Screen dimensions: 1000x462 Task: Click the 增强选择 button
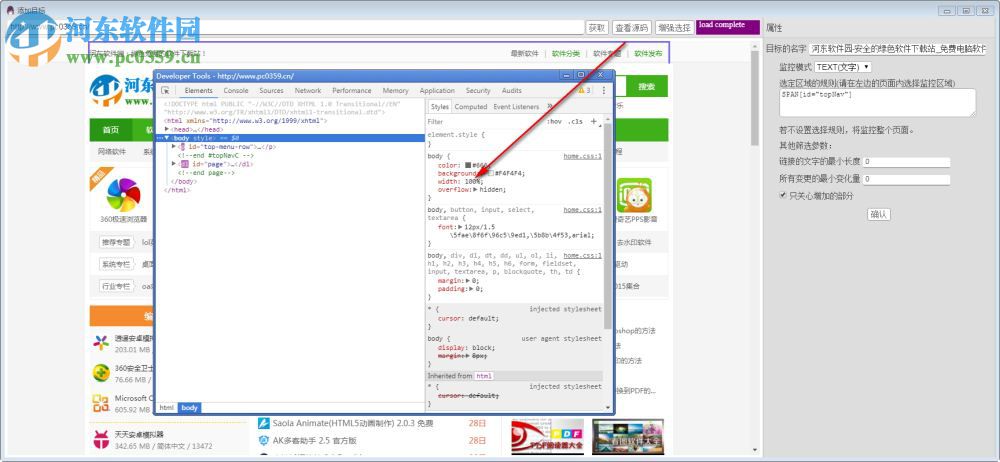coord(674,27)
